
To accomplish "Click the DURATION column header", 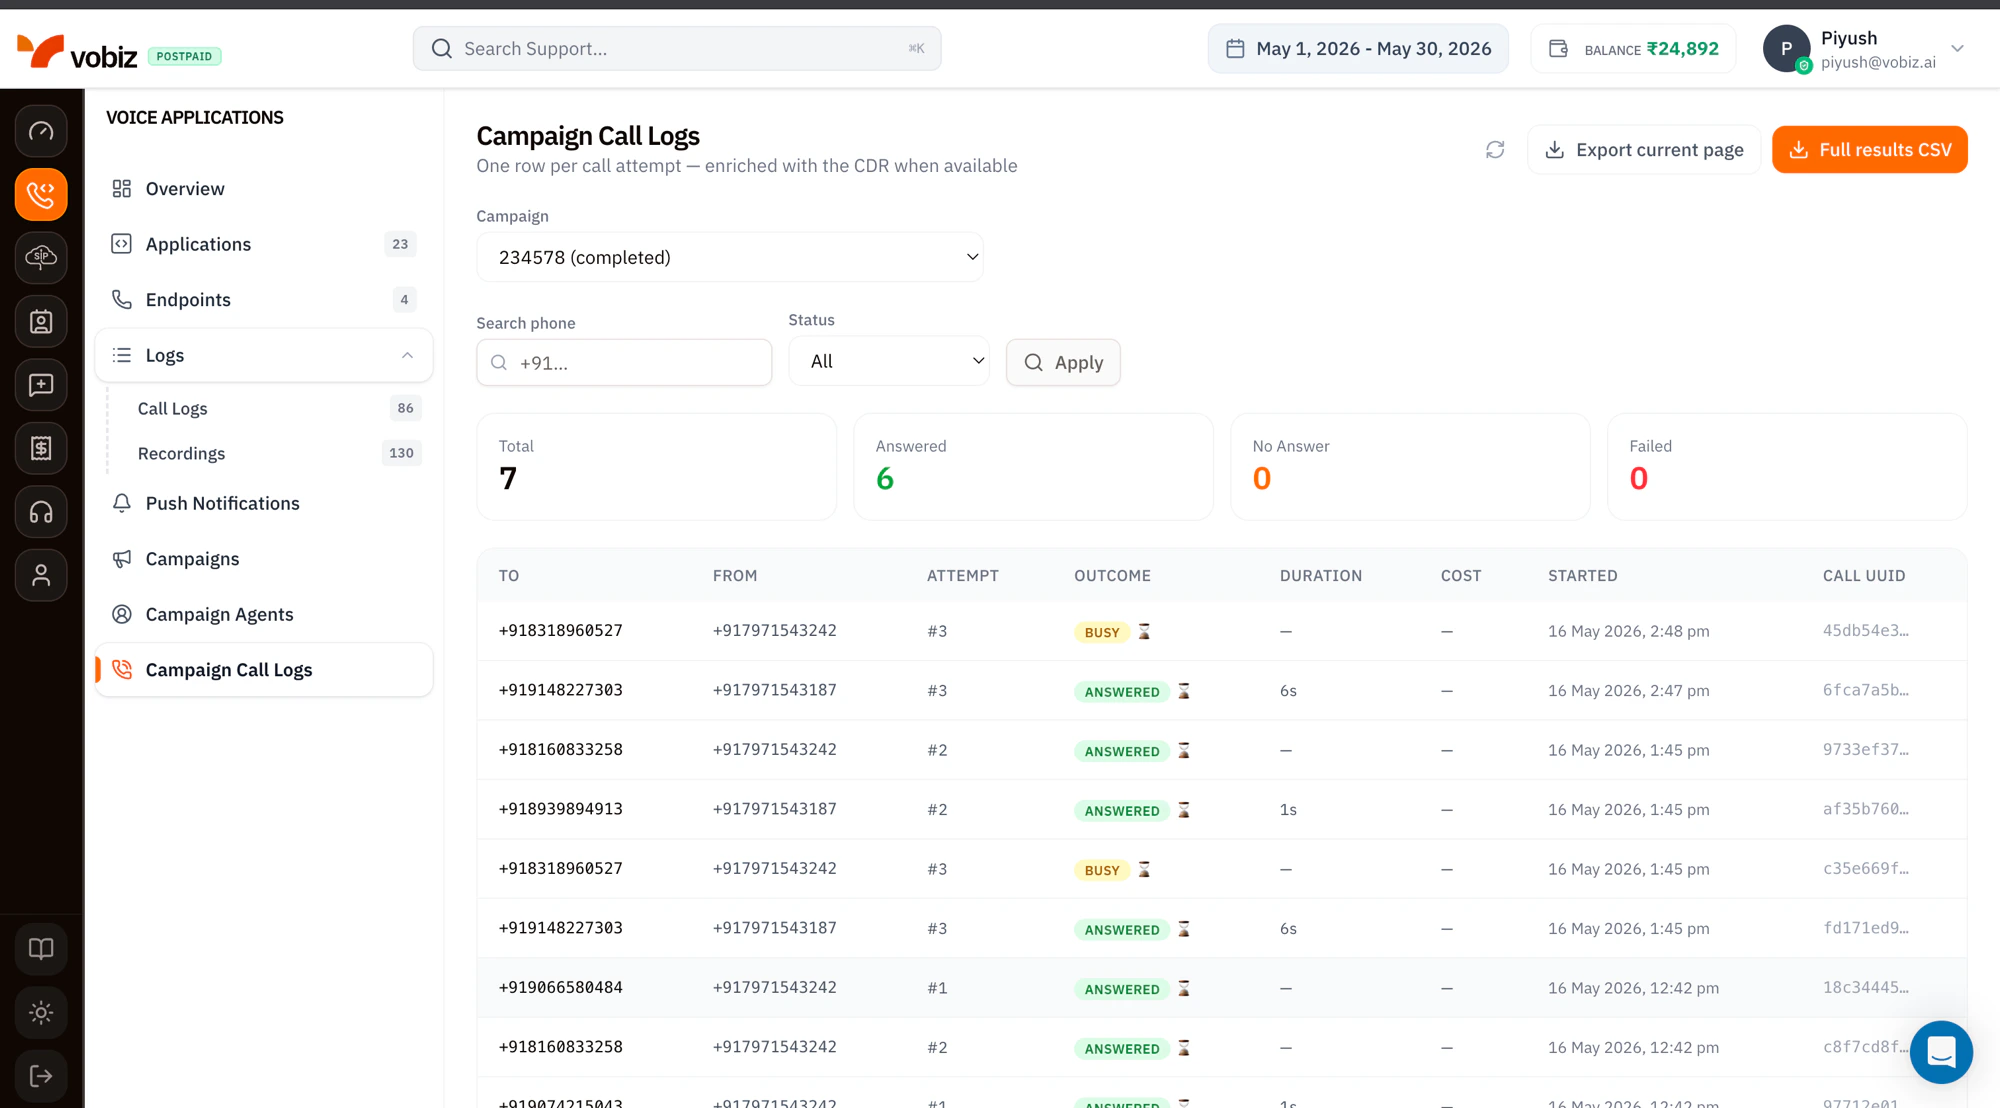I will point(1320,576).
